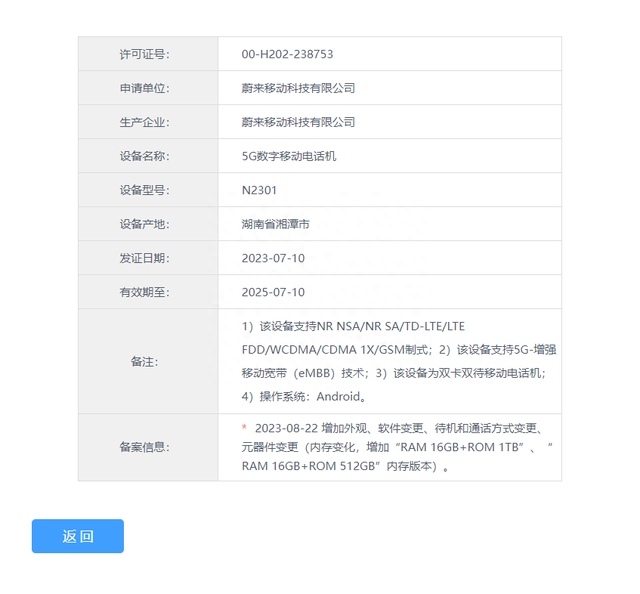Viewport: 640px width, 594px height.
Task: Click the 备注 label
Action: click(144, 361)
